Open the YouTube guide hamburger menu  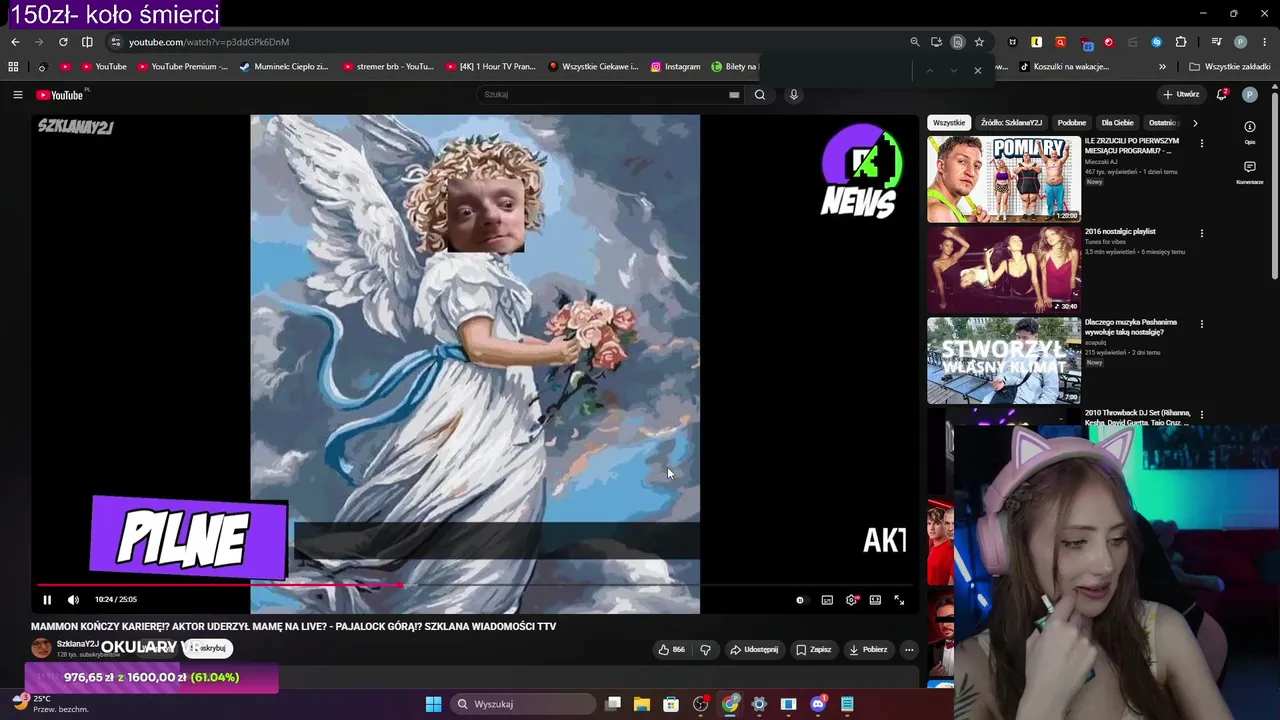click(18, 95)
